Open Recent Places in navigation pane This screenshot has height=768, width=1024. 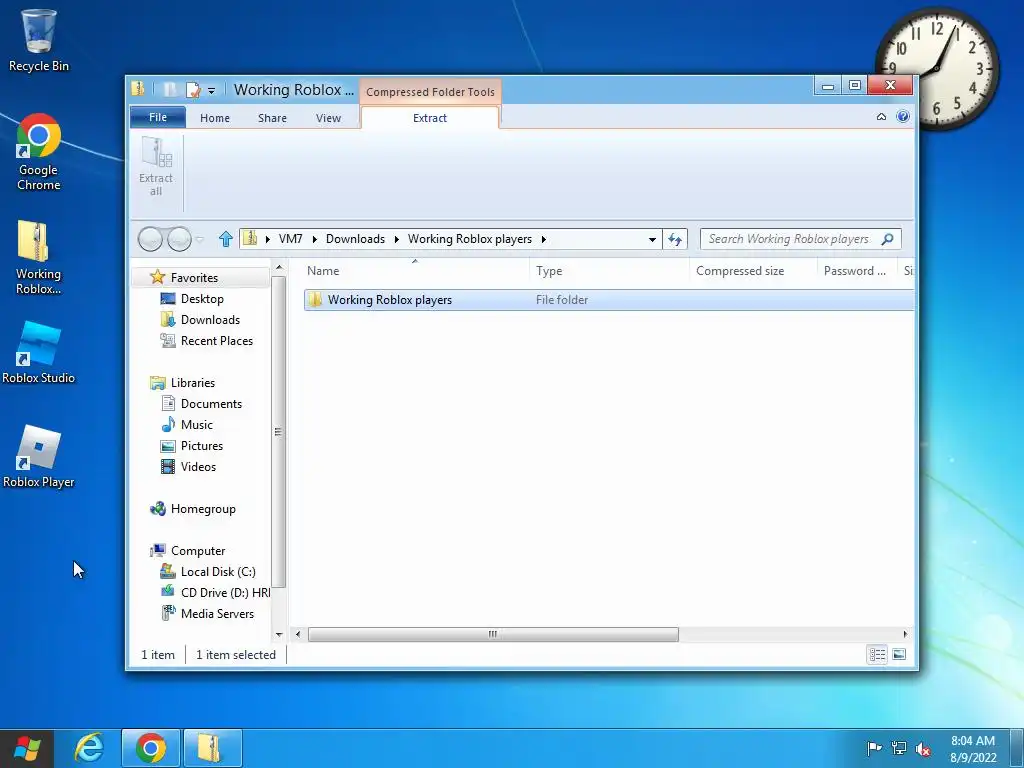(206, 341)
